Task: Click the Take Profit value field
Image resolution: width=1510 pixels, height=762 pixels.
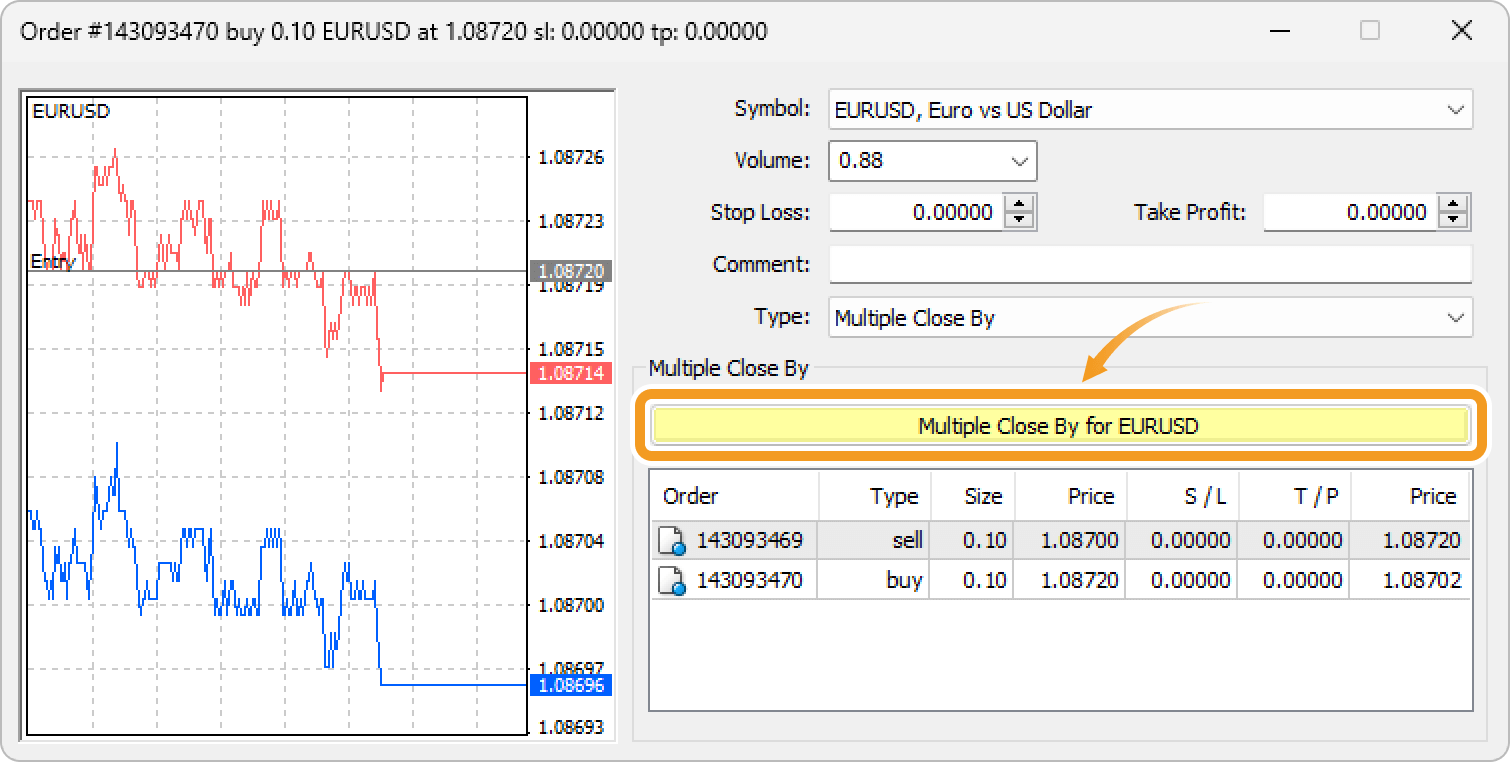Action: [x=1349, y=212]
